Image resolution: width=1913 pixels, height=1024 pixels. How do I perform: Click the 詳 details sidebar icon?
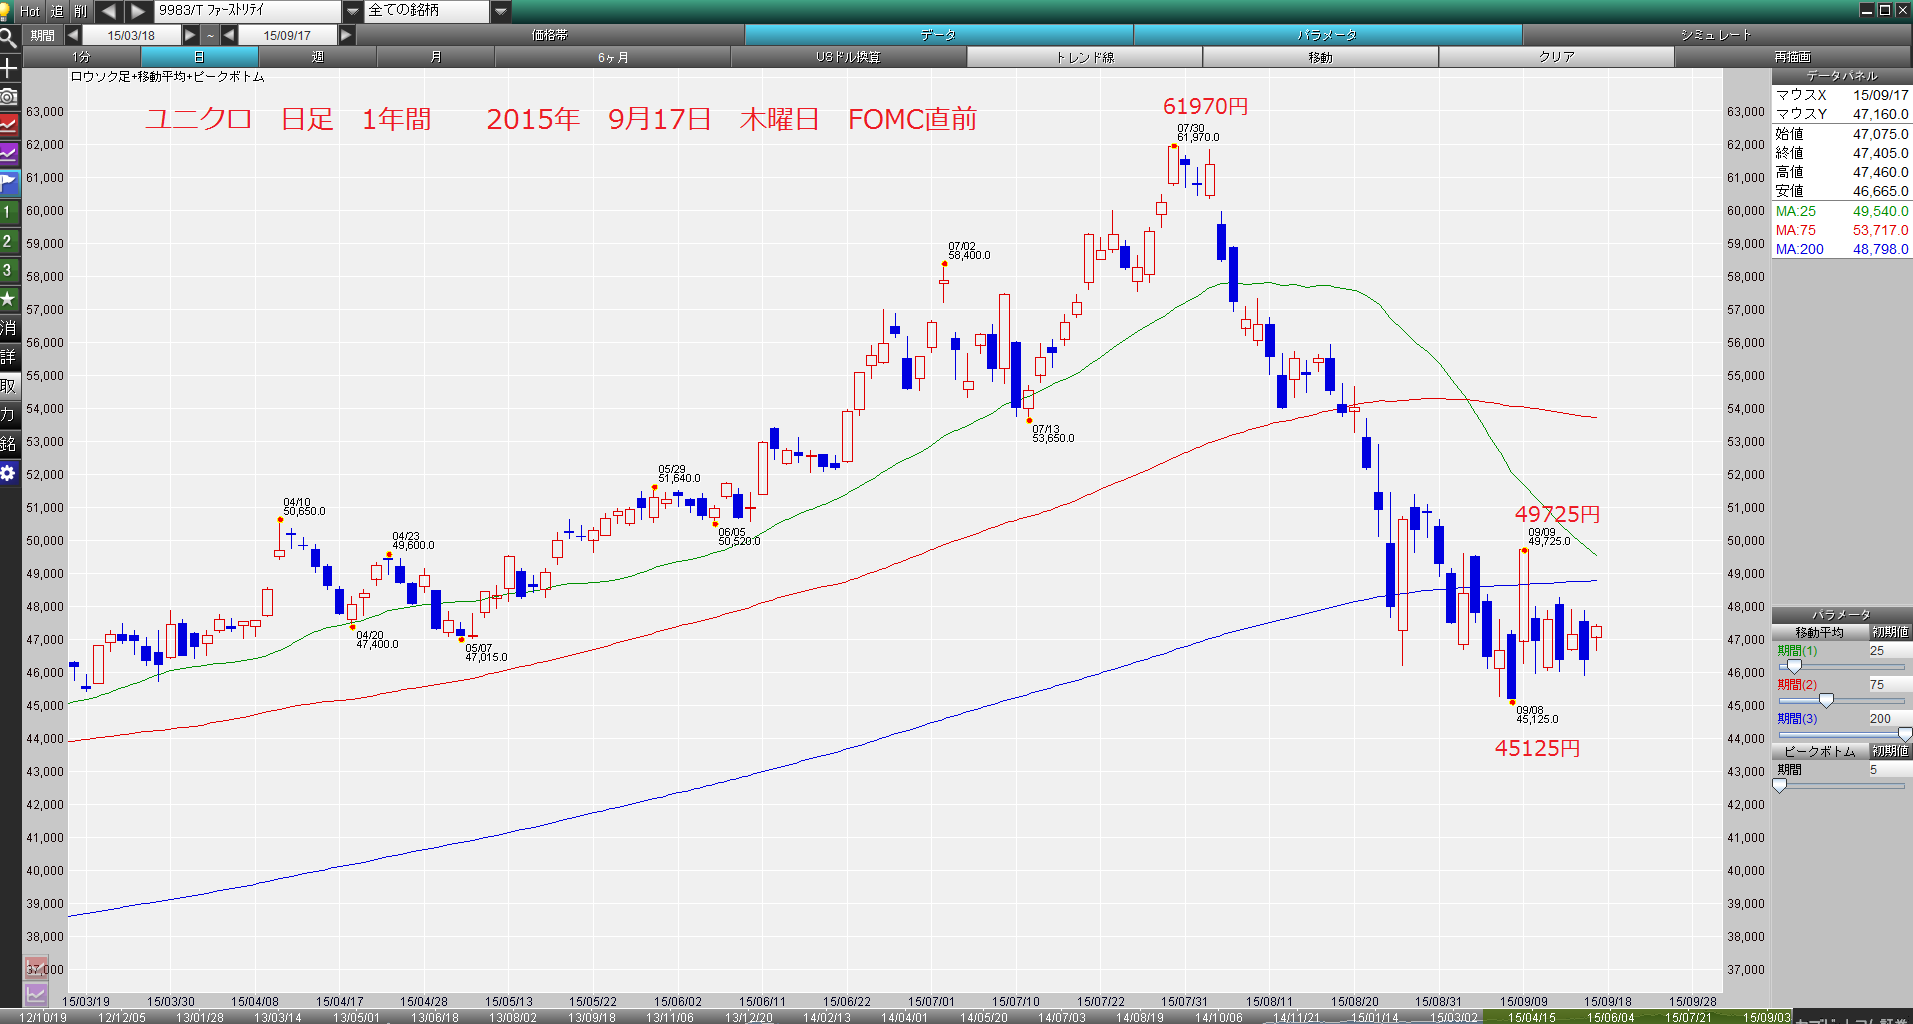[9, 356]
